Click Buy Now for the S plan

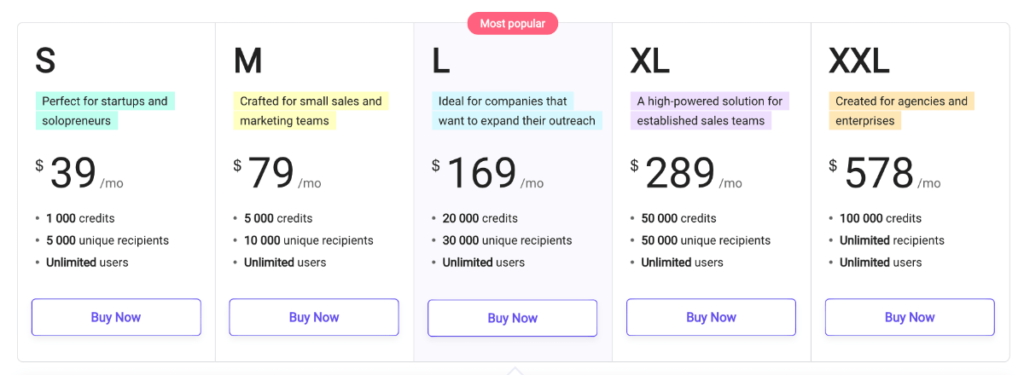click(116, 318)
